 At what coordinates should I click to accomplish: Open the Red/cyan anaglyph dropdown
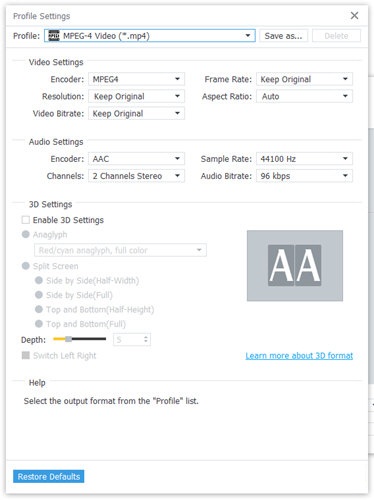[120, 250]
